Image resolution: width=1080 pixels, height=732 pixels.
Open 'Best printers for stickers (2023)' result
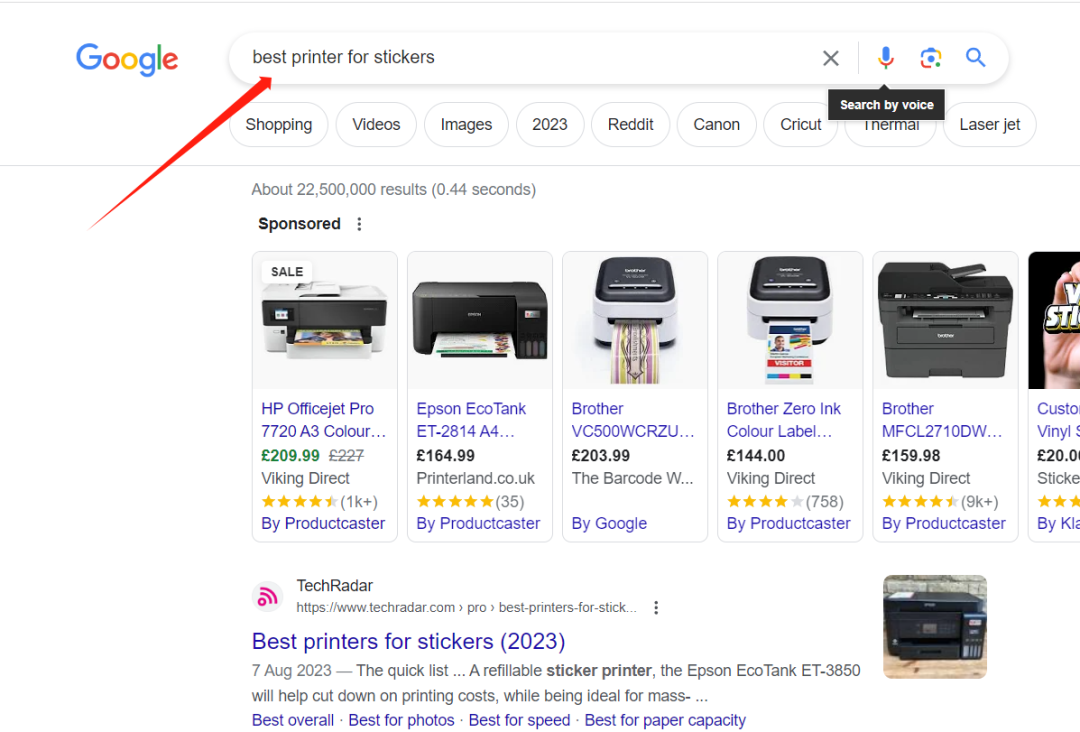pos(408,641)
